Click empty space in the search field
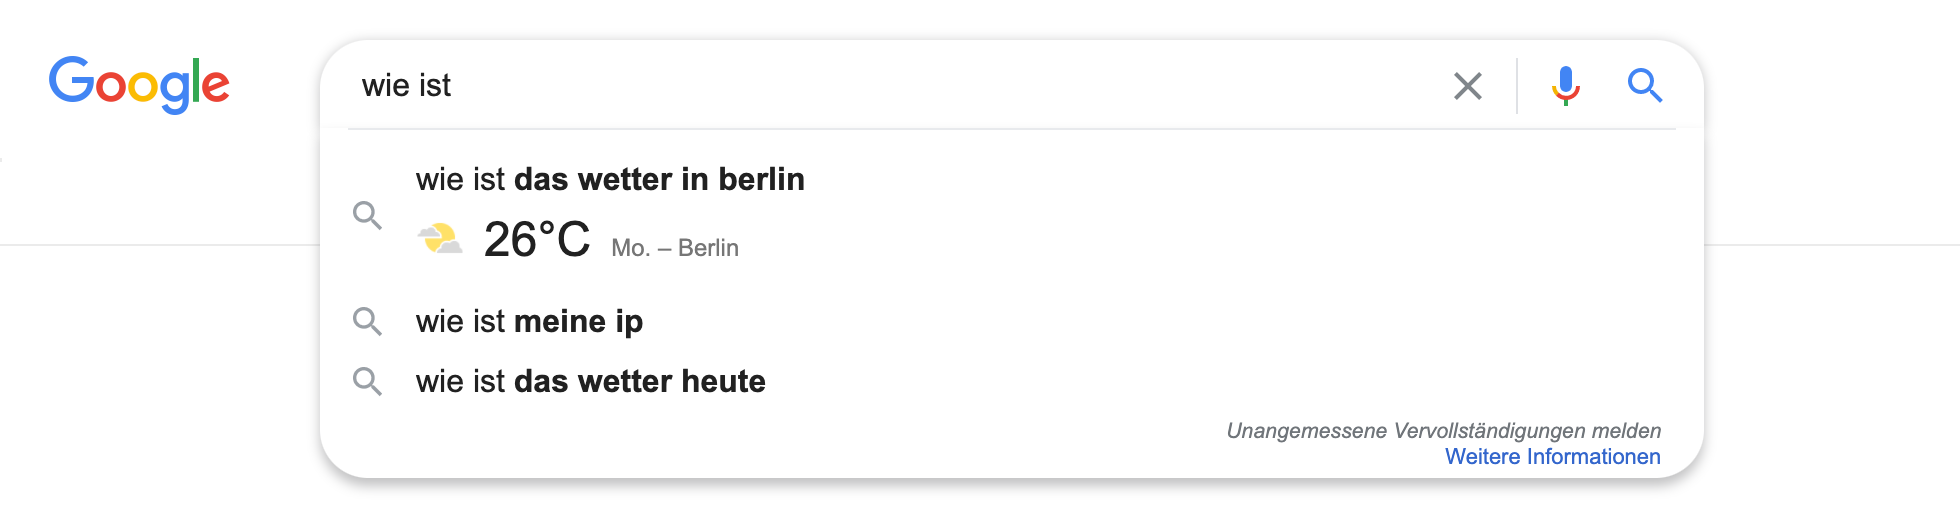1960x532 pixels. pos(900,86)
